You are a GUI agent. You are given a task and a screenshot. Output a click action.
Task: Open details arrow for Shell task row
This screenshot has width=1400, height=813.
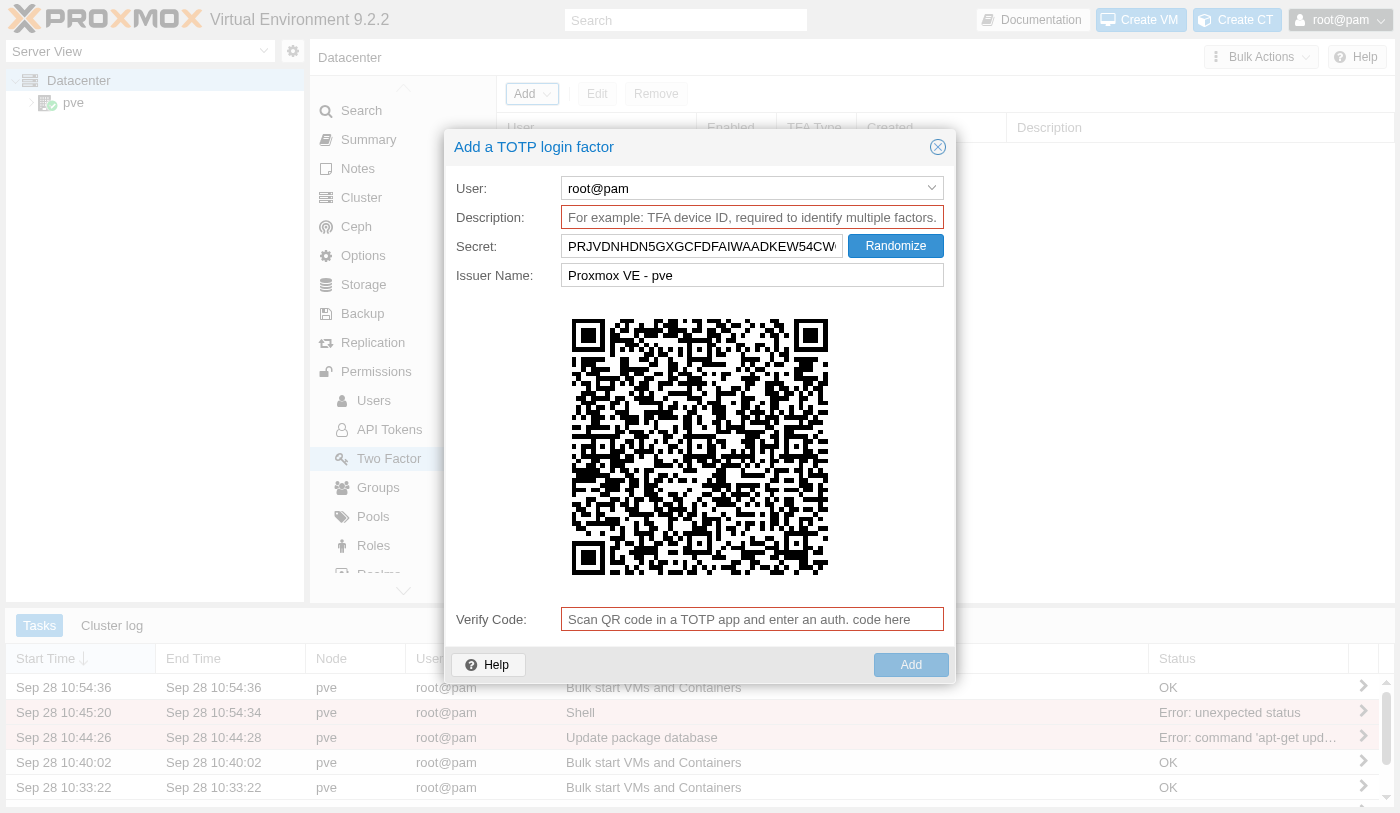[x=1363, y=712]
